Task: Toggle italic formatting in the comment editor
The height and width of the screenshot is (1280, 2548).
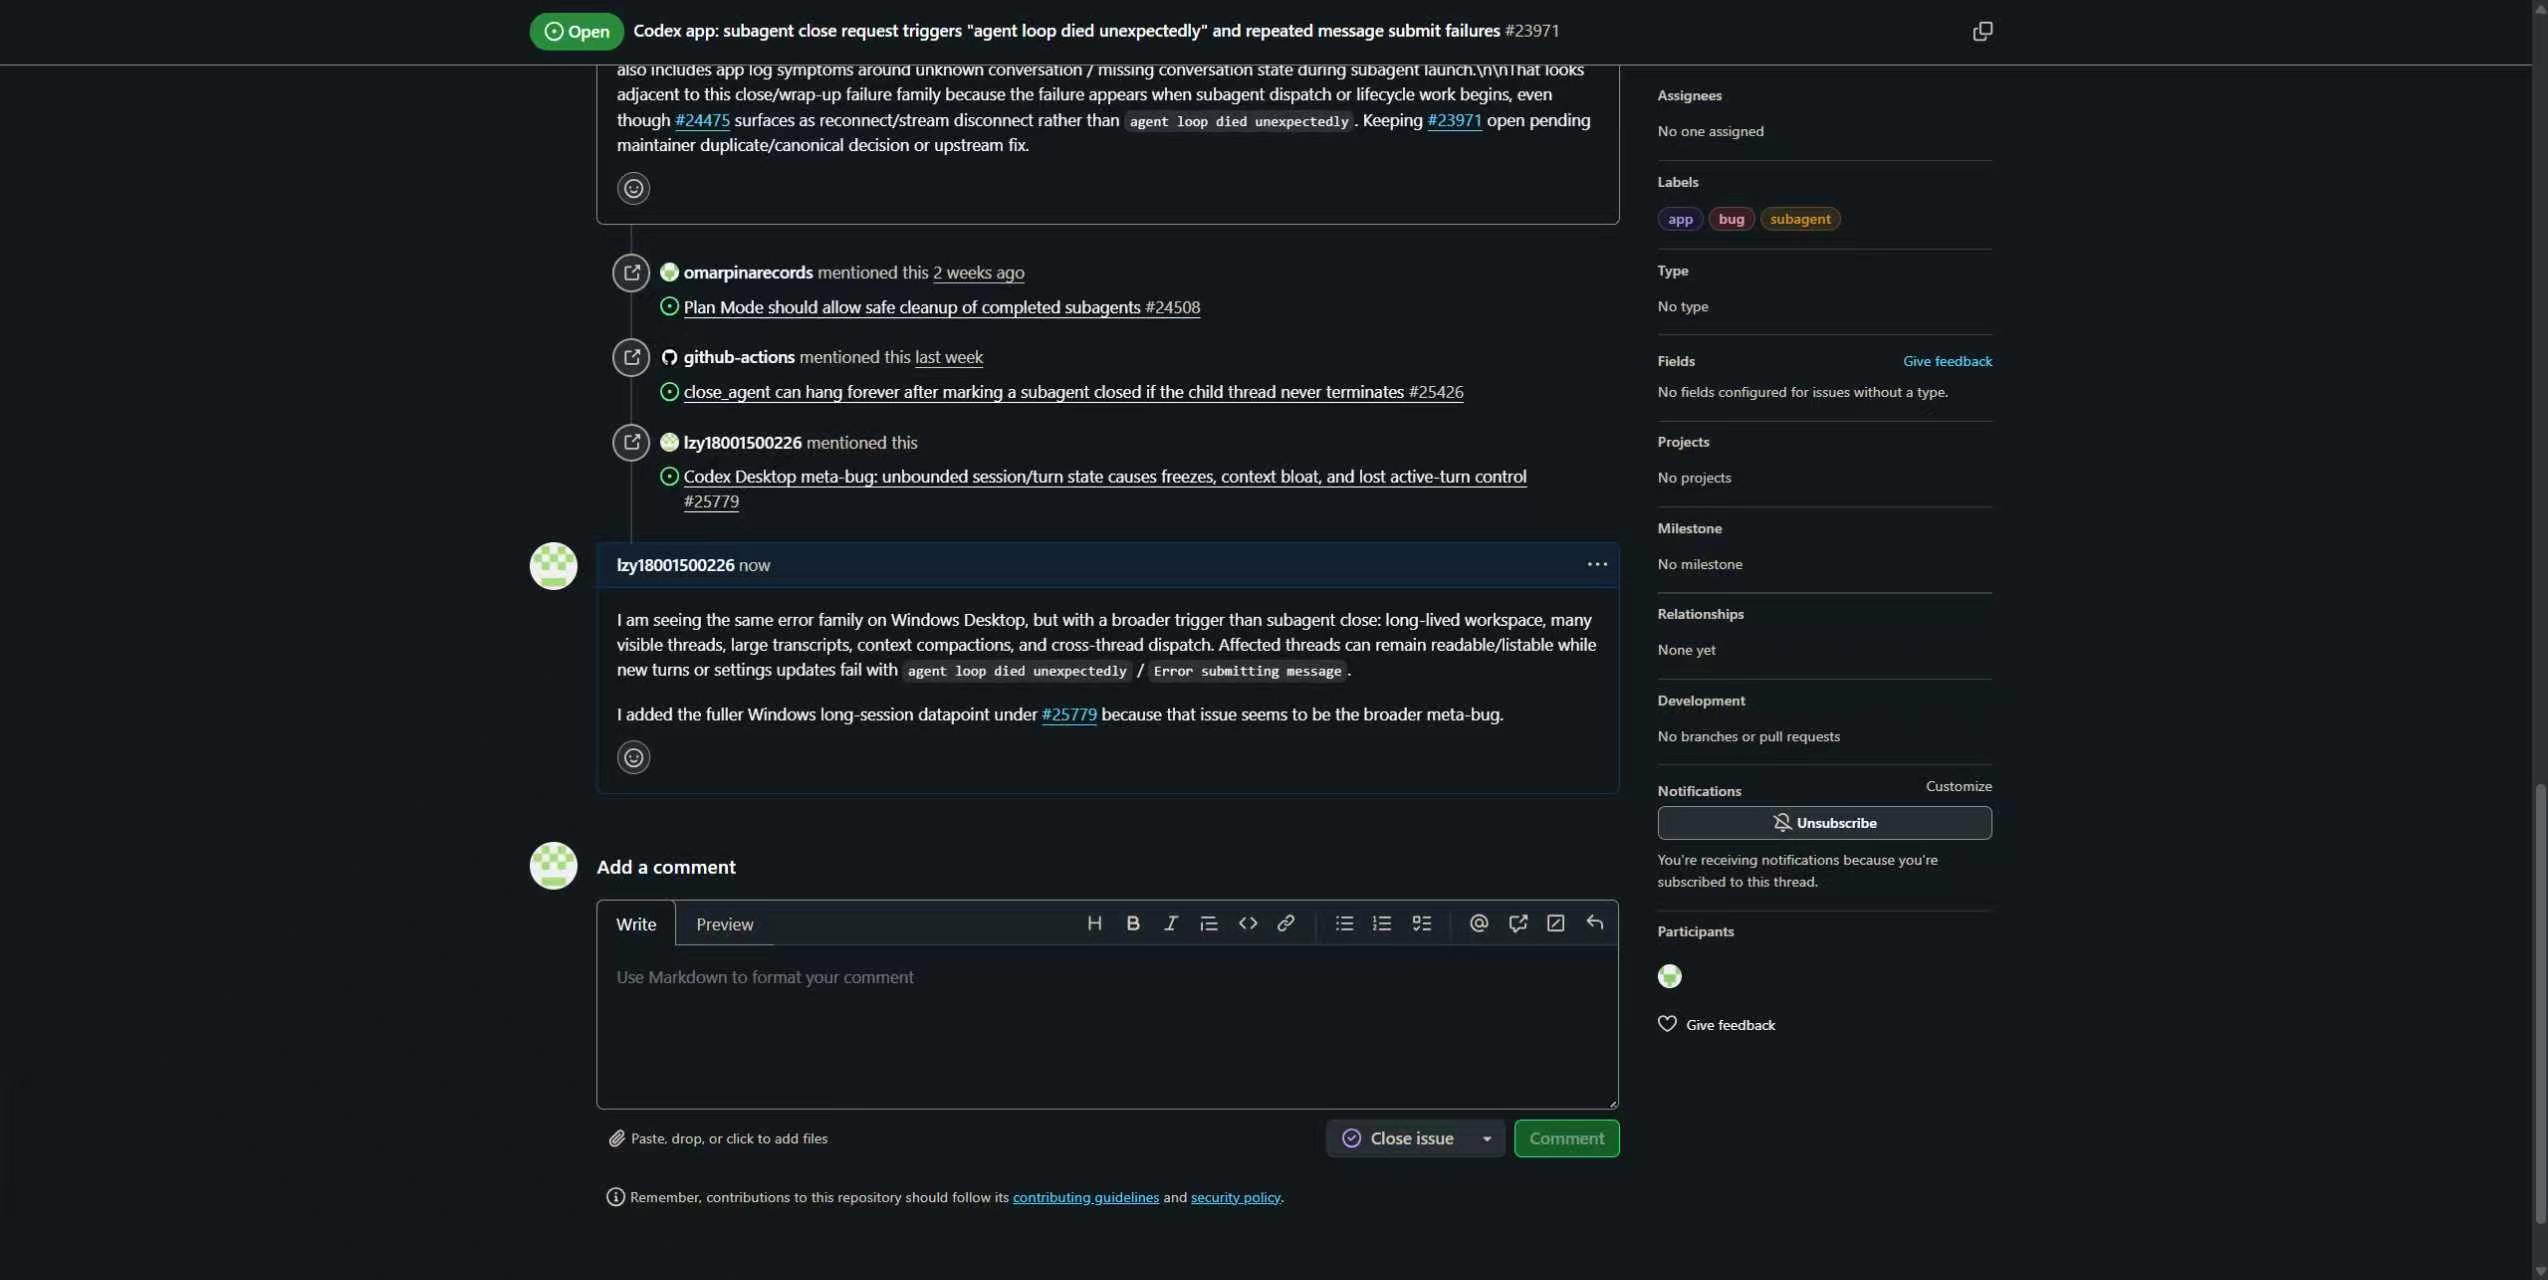Action: click(x=1170, y=923)
